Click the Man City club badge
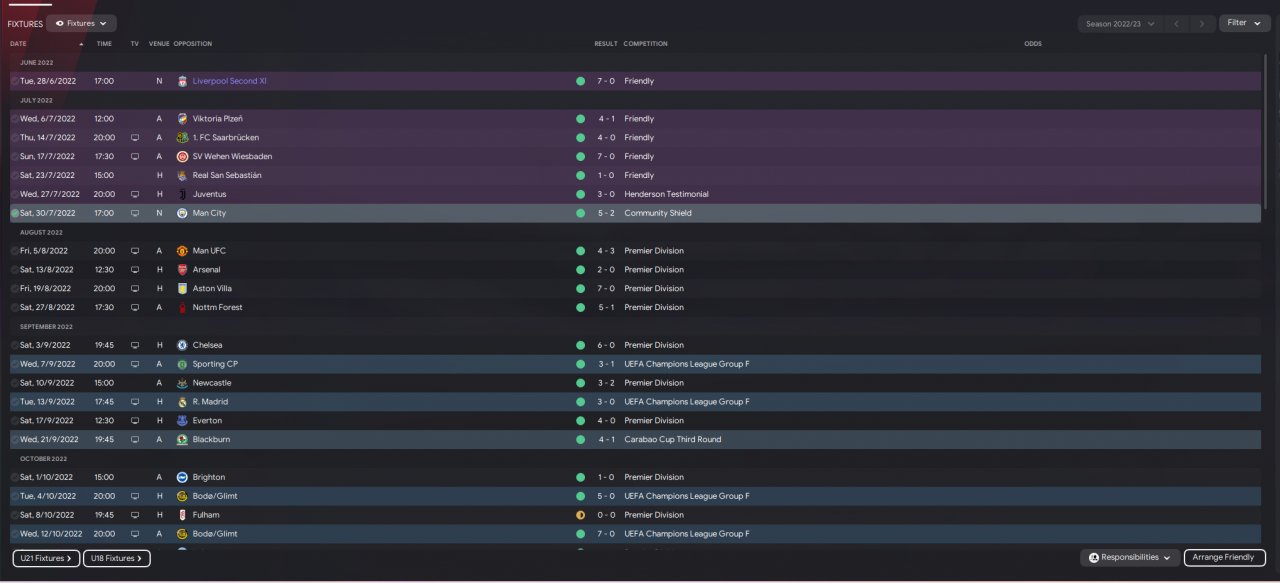Screen dimensions: 1280x583 (x=182, y=213)
